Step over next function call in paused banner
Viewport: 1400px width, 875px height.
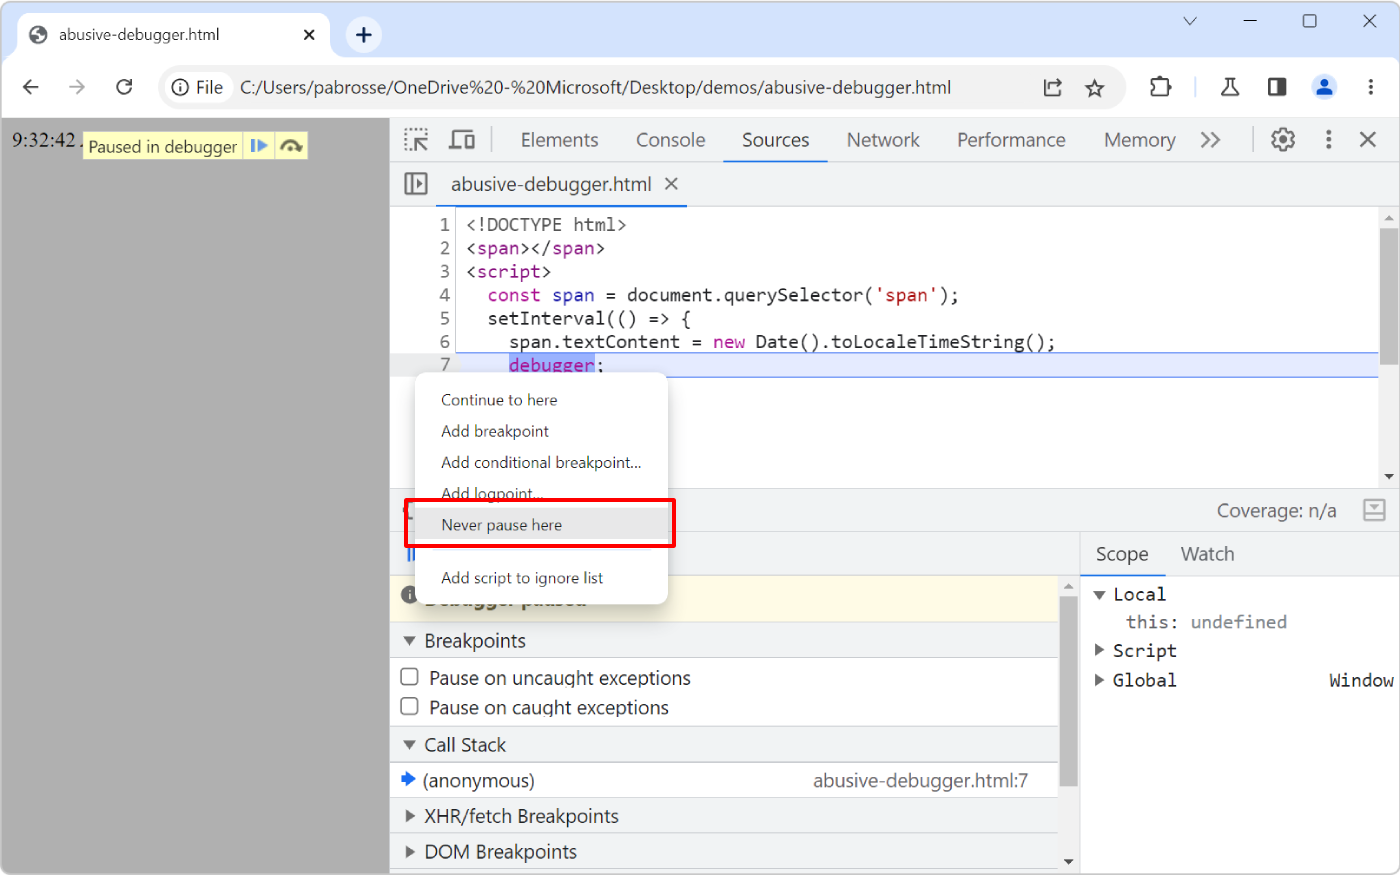coord(290,145)
